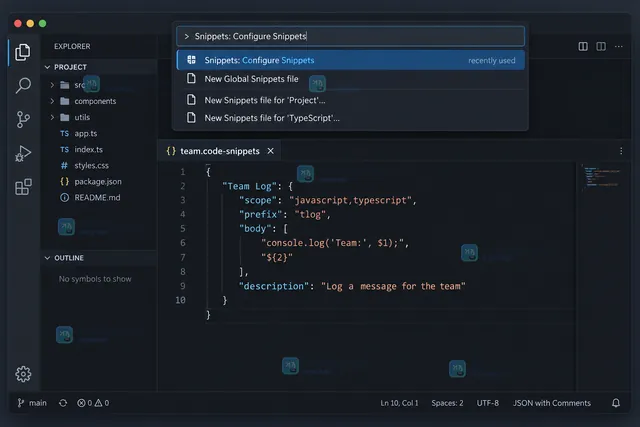Click the hash icon beside styles.css
The height and width of the screenshot is (427, 640).
64,165
